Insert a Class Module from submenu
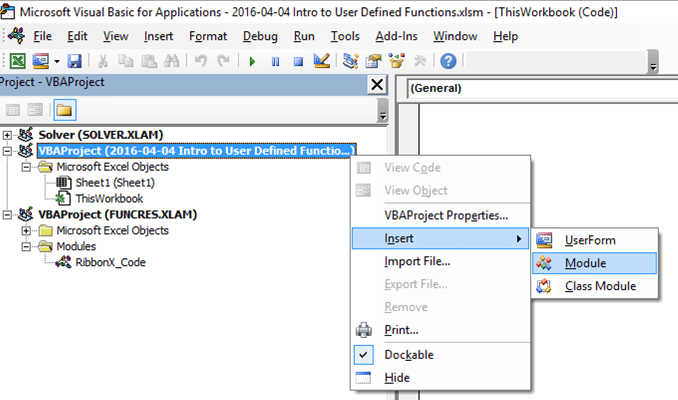Image resolution: width=678 pixels, height=400 pixels. (595, 286)
